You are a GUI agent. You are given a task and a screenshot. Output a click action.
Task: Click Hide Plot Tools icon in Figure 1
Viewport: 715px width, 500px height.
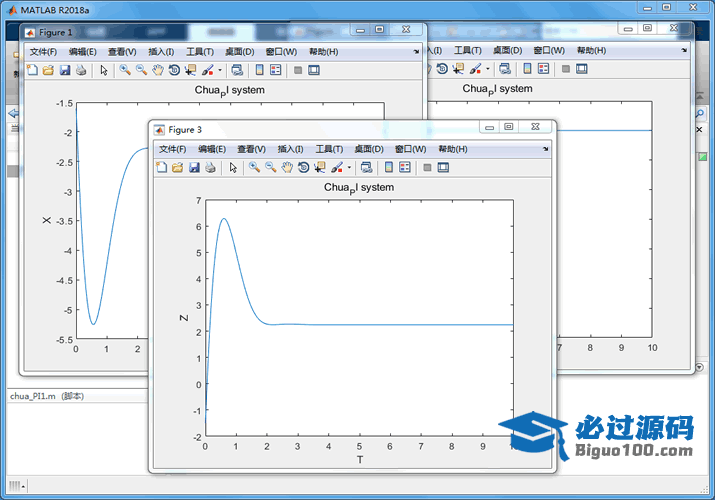298,70
